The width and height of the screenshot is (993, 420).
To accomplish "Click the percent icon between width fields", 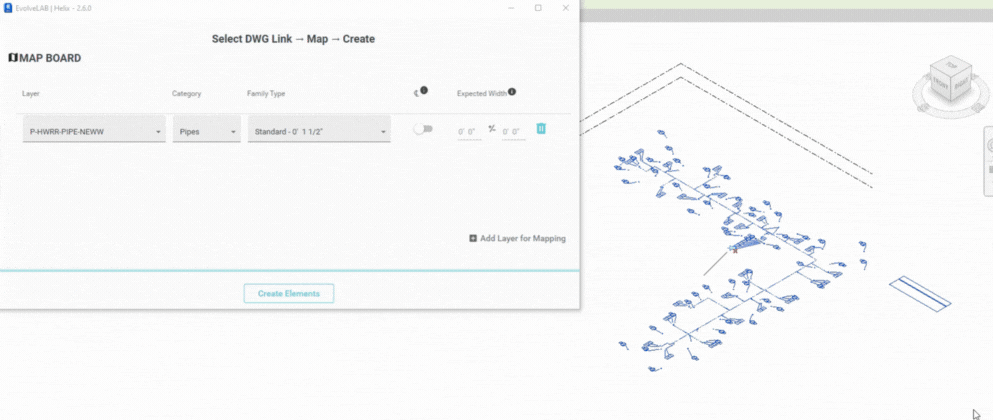I will coord(492,129).
